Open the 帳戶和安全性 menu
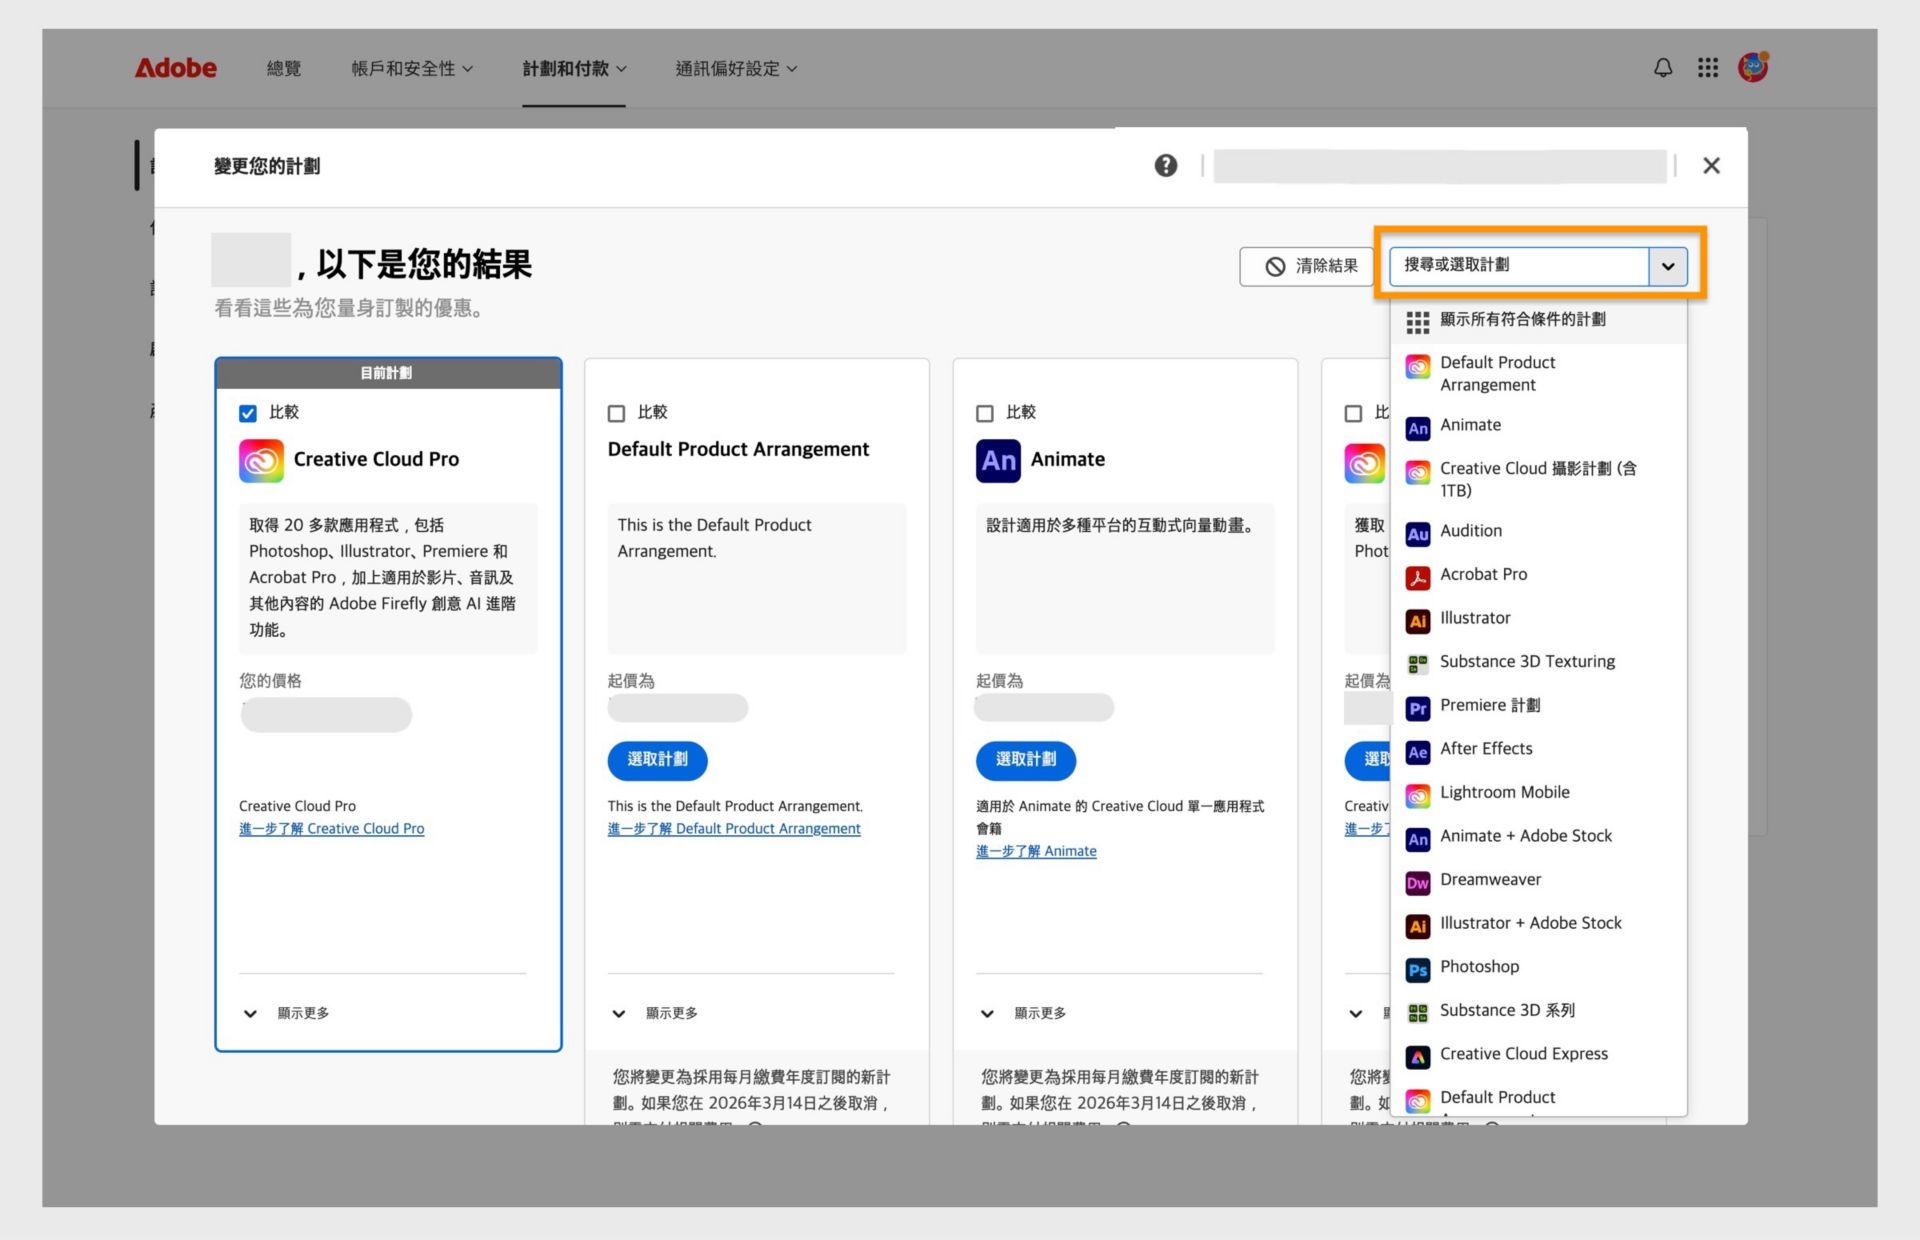This screenshot has height=1240, width=1920. click(411, 69)
